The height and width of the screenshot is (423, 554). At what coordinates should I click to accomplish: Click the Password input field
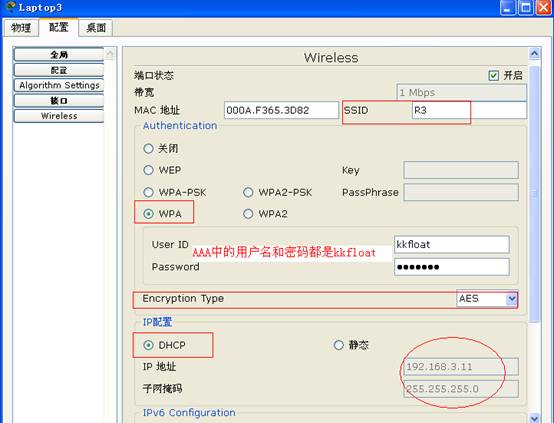pyautogui.click(x=452, y=267)
